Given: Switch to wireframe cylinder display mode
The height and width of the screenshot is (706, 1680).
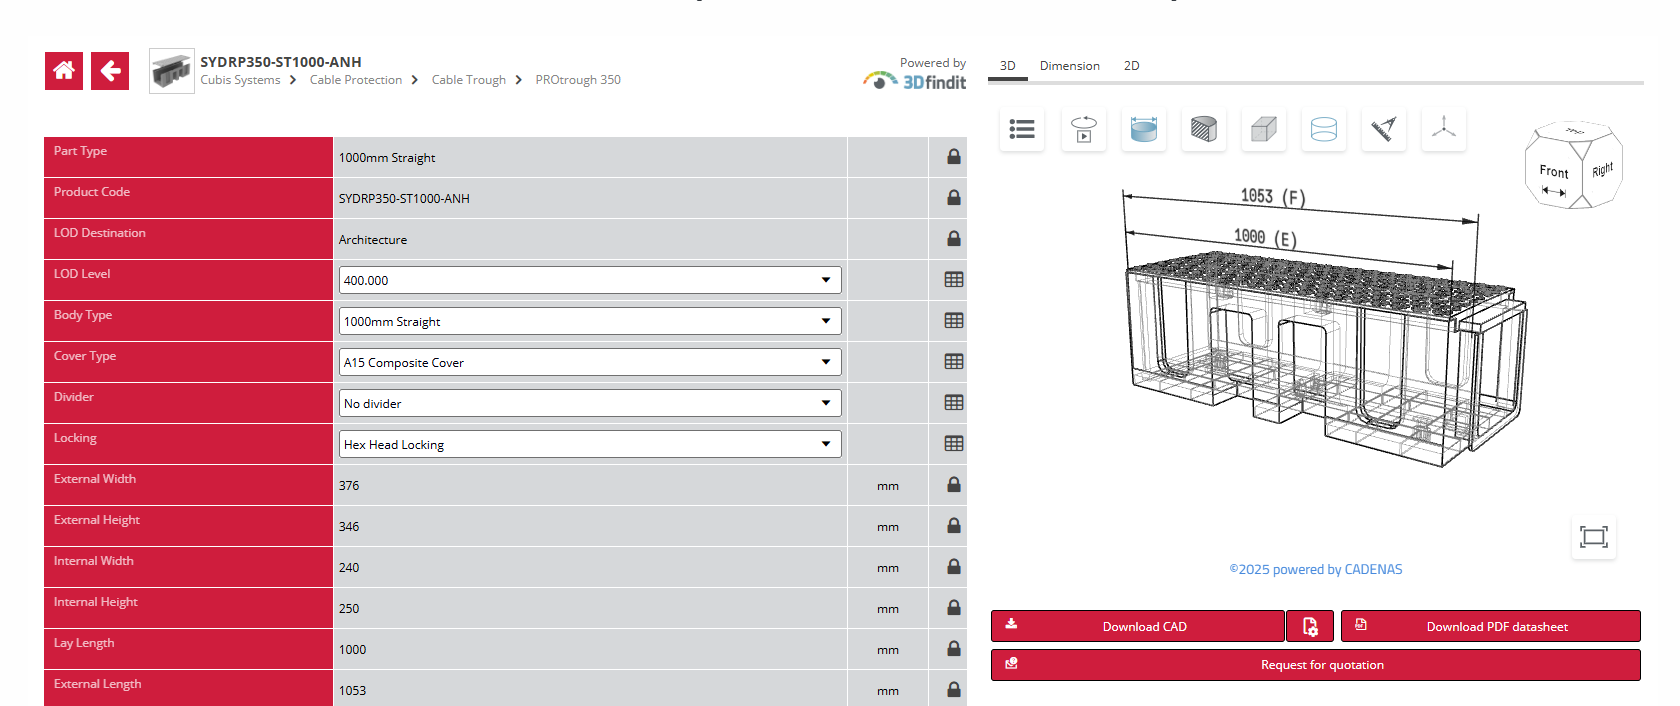Looking at the screenshot, I should (x=1323, y=129).
